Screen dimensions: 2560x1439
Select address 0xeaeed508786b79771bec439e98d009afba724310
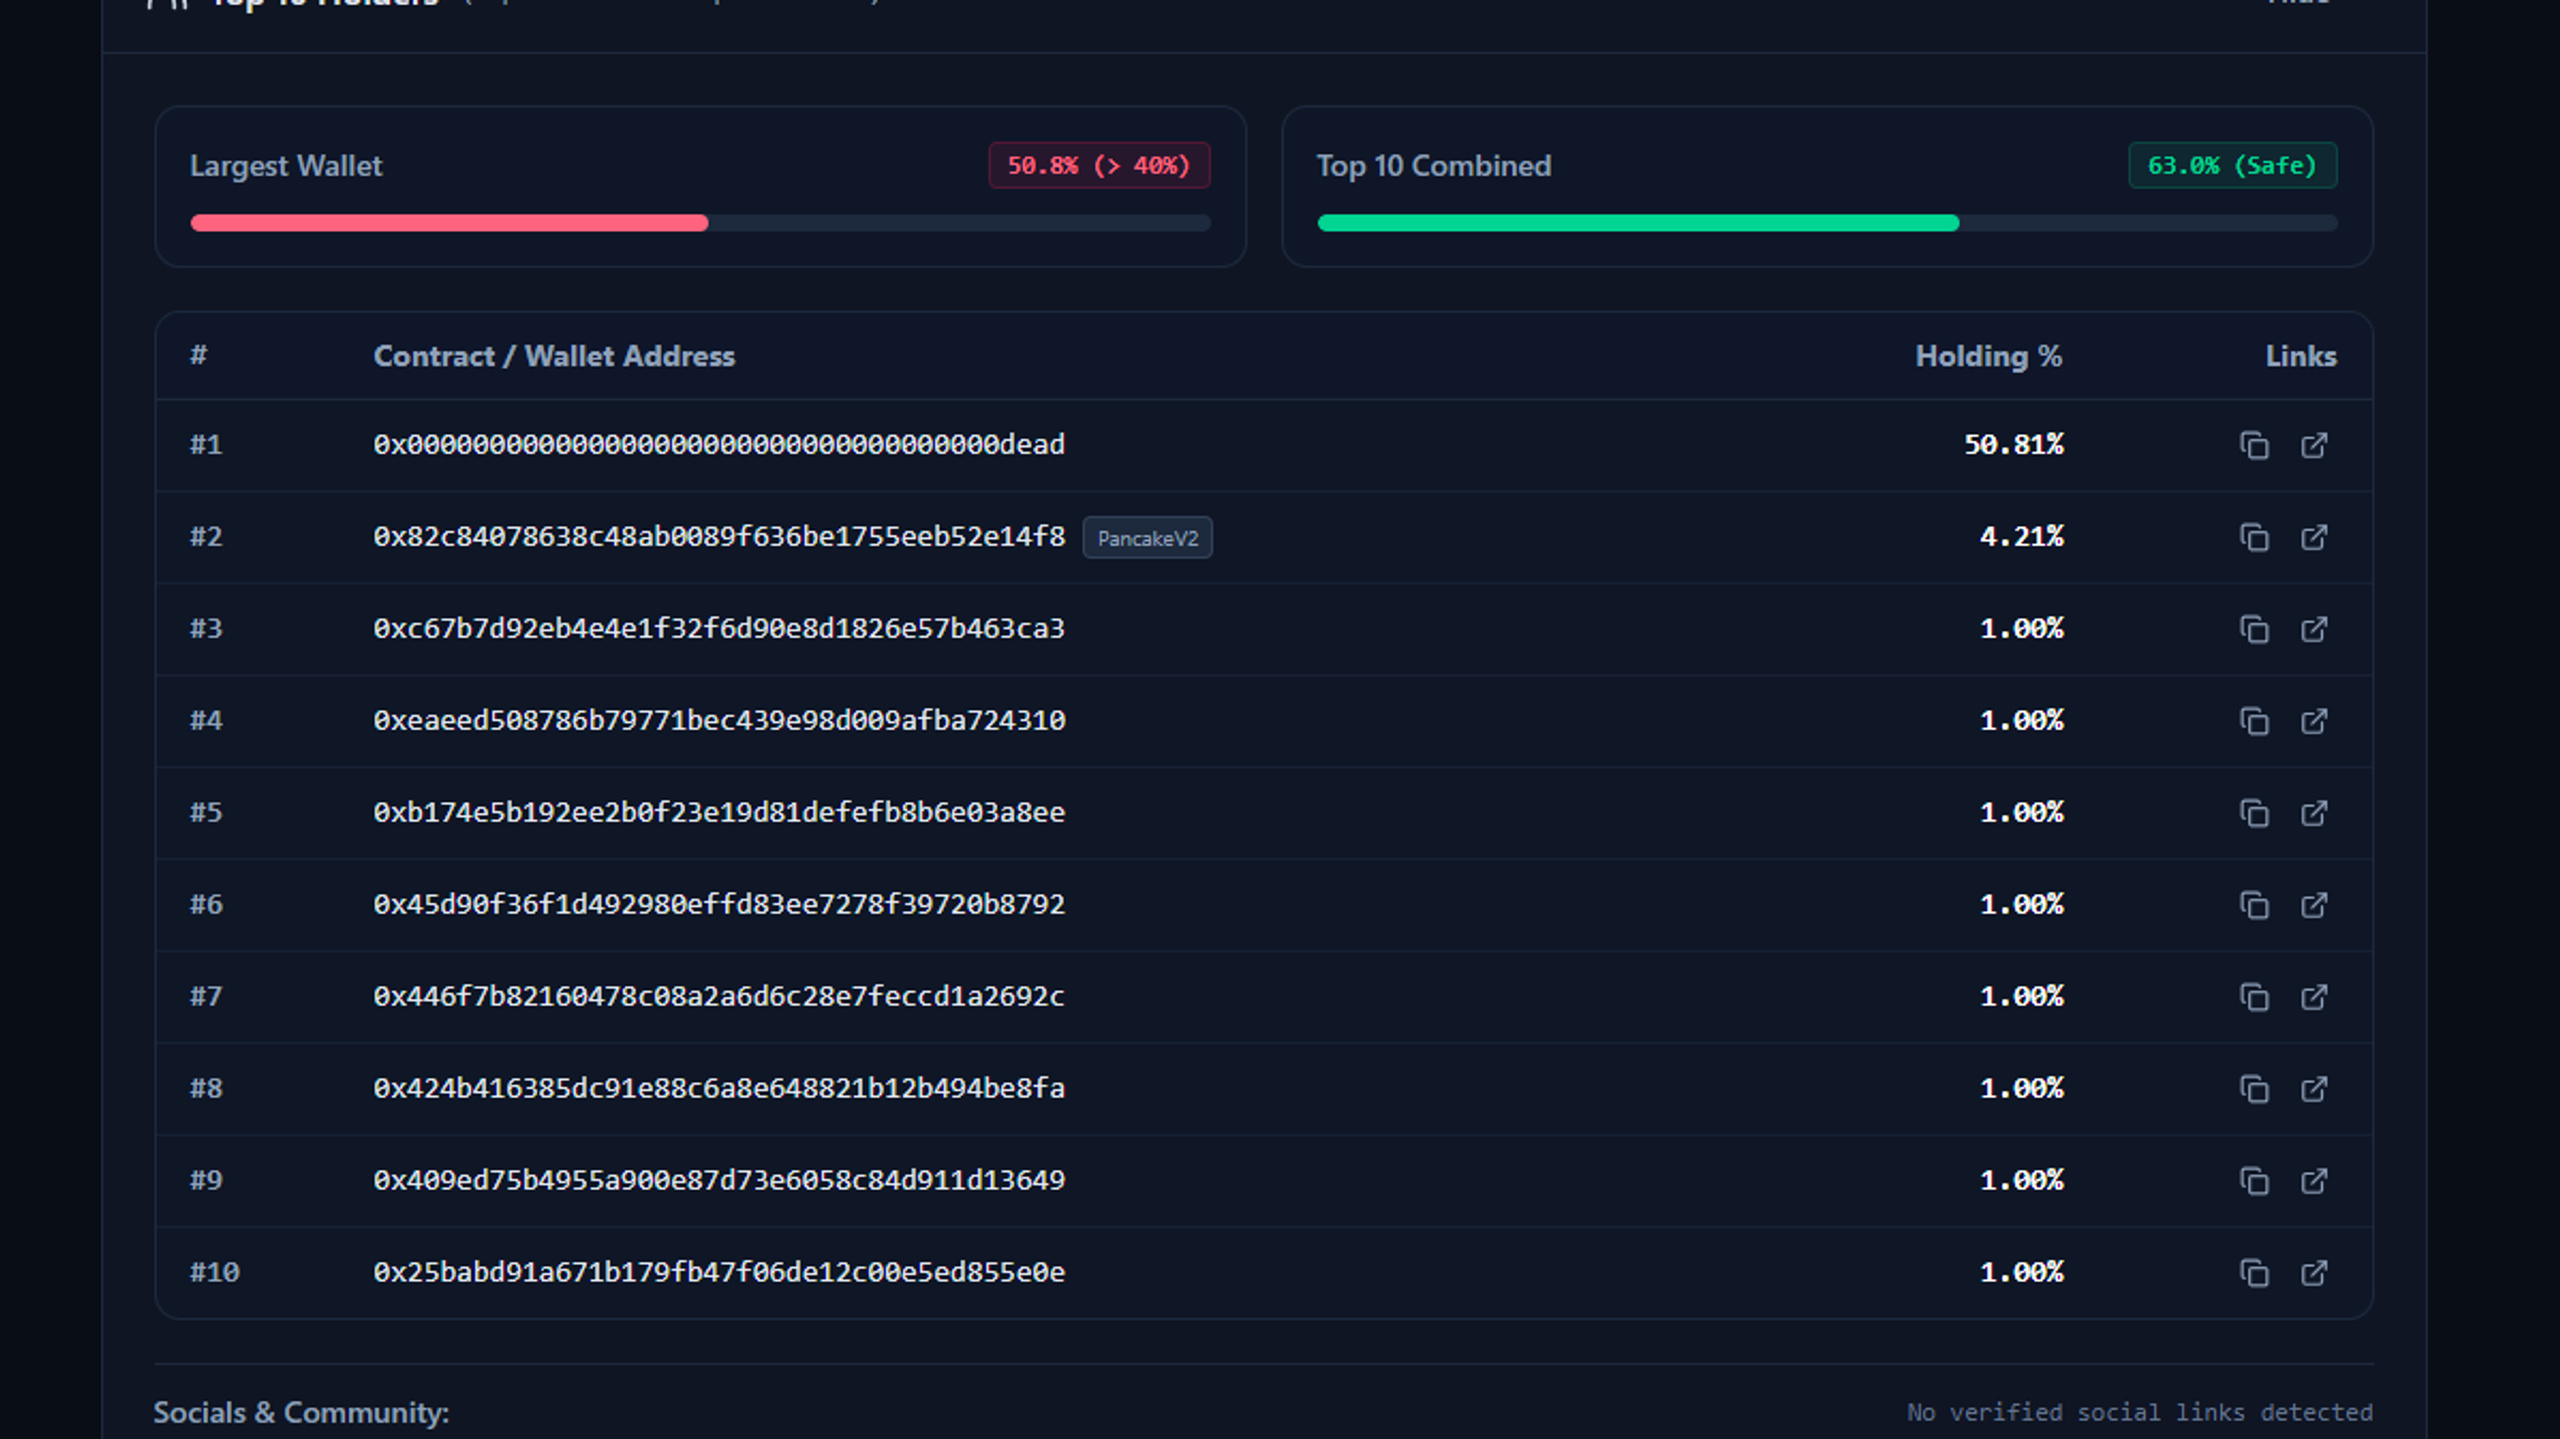(719, 721)
